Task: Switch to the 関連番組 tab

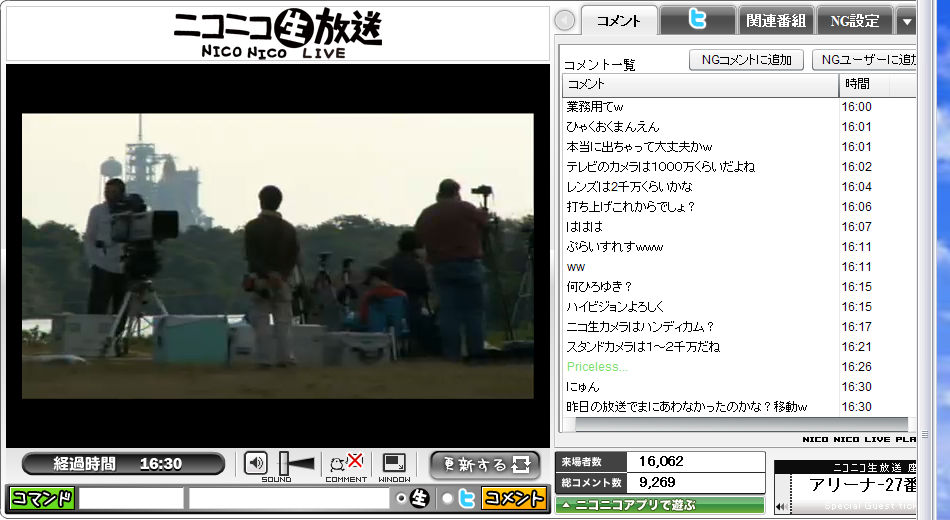Action: coord(776,21)
